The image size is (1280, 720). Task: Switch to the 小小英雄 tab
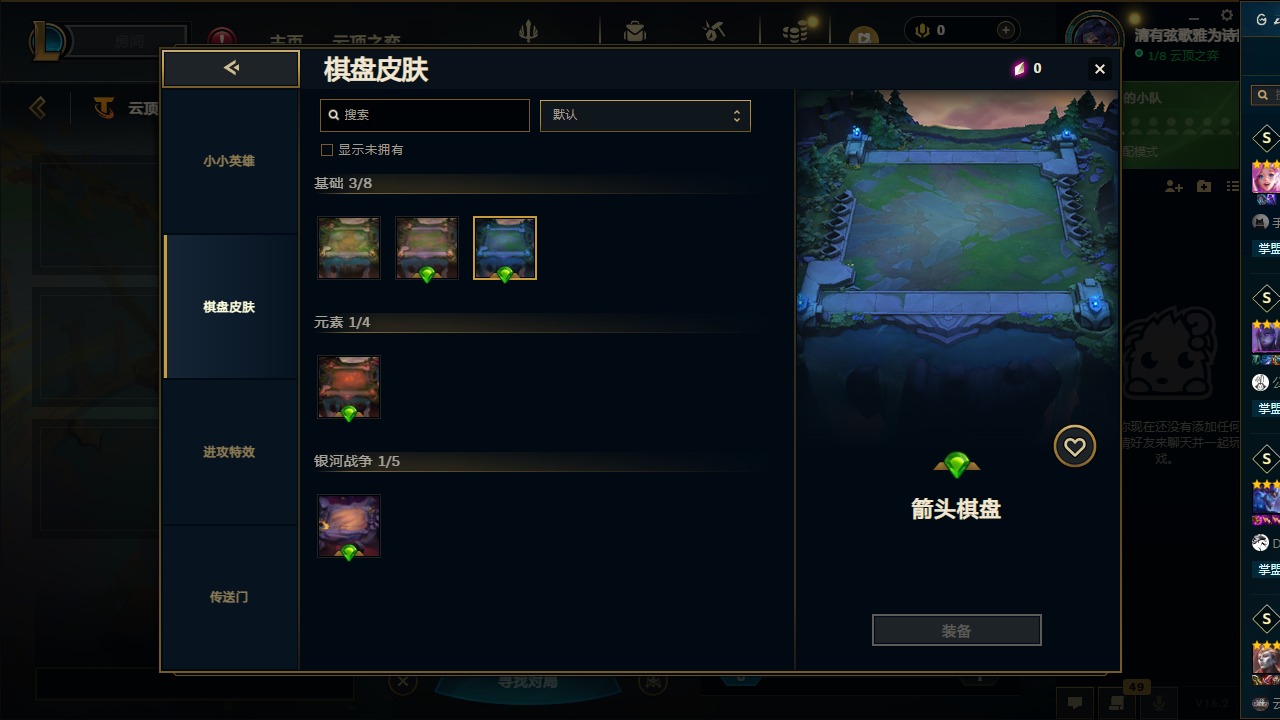230,161
